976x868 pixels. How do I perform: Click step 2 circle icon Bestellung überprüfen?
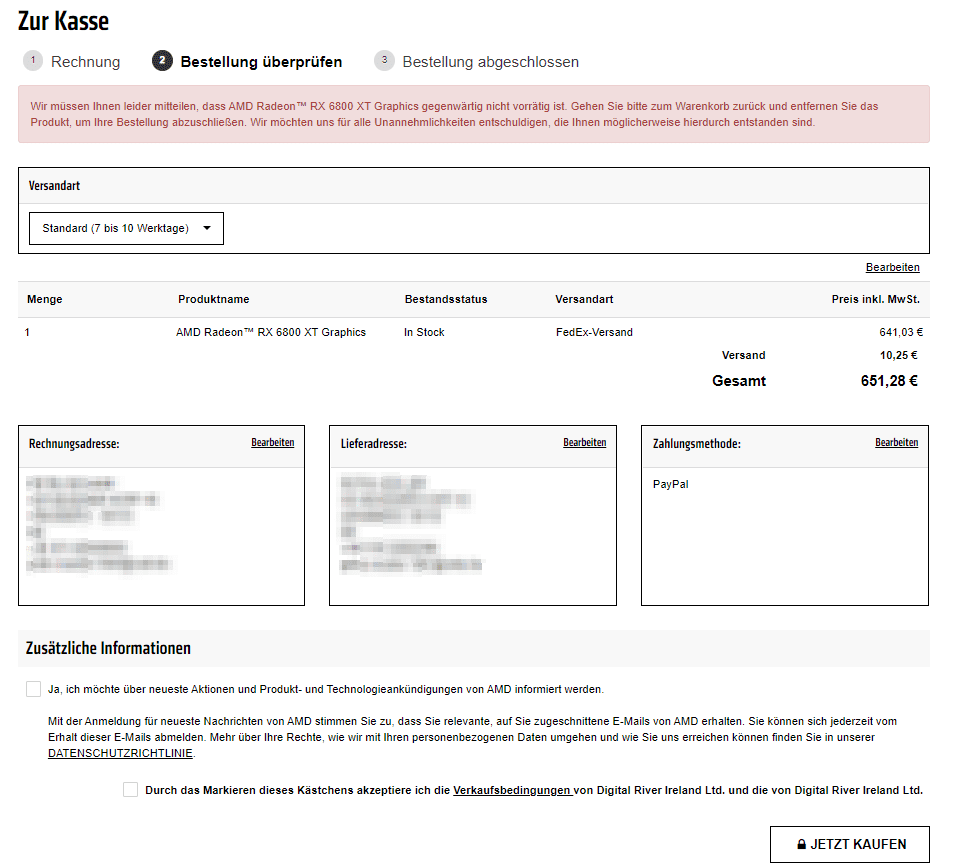coord(162,61)
